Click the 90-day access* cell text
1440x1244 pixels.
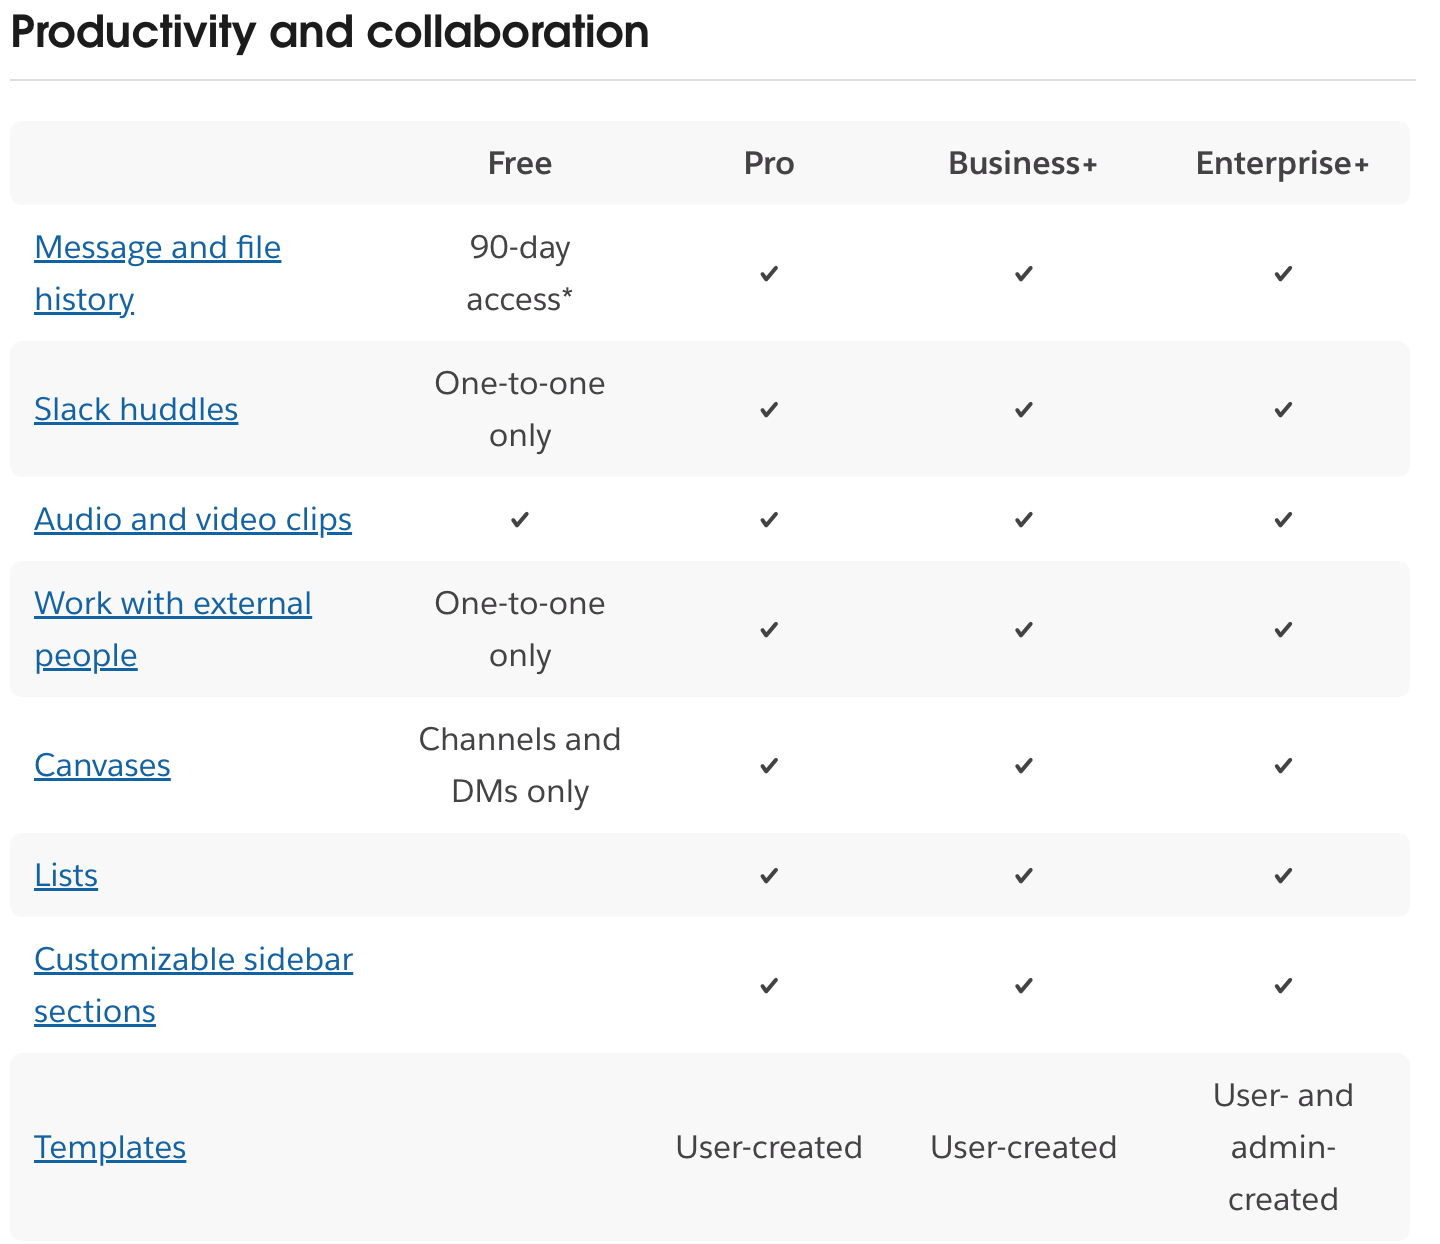pos(520,273)
